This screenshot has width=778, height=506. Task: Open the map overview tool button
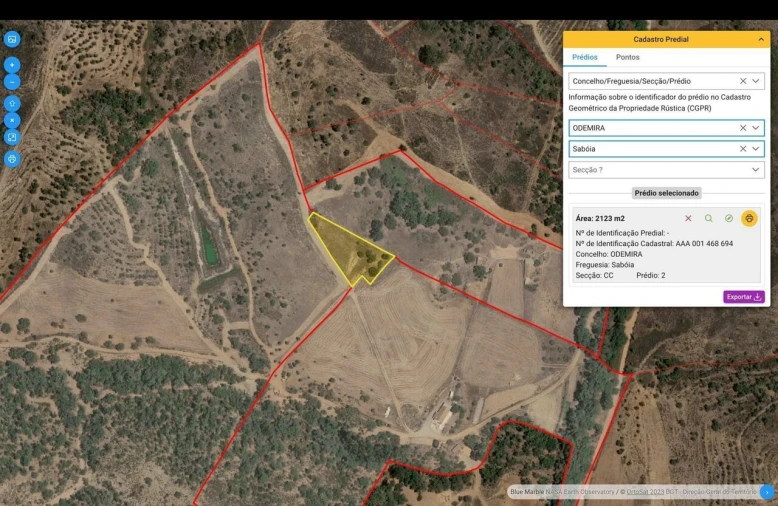tap(12, 137)
